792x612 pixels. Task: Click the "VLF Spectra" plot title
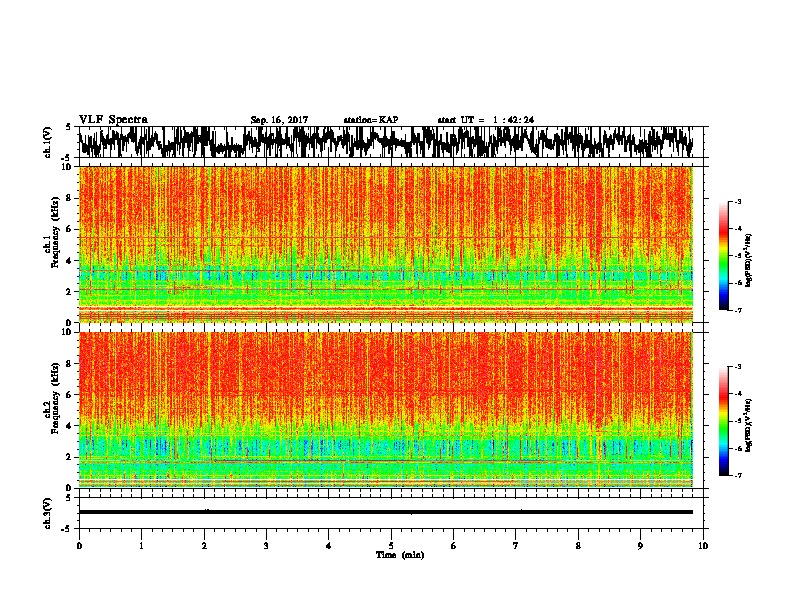(x=113, y=119)
